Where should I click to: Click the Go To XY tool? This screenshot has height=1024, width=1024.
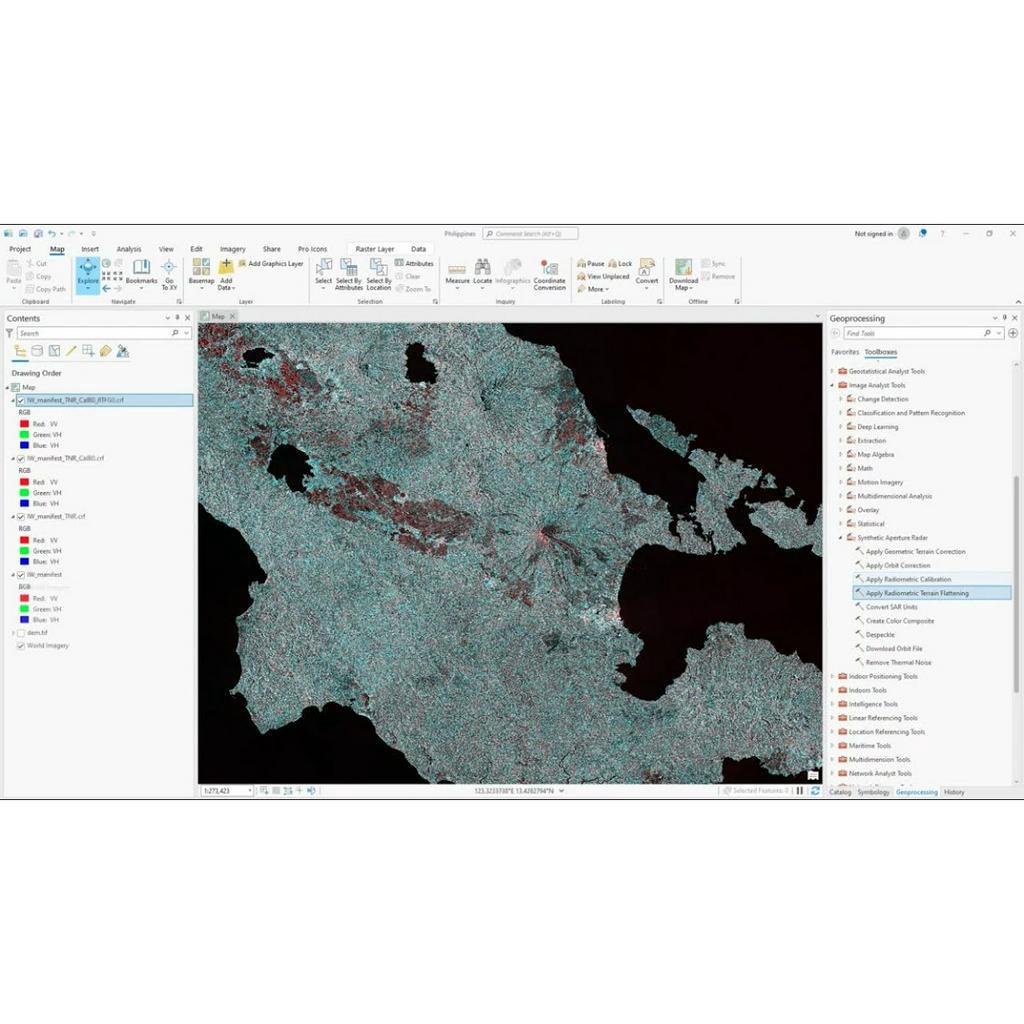click(167, 270)
